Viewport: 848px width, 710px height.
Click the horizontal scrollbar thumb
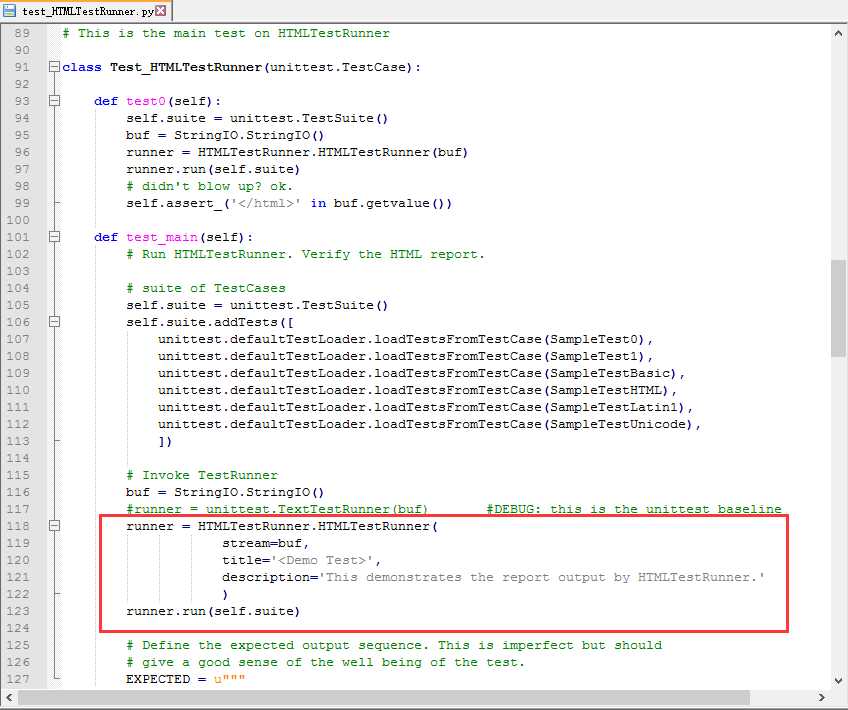384,698
